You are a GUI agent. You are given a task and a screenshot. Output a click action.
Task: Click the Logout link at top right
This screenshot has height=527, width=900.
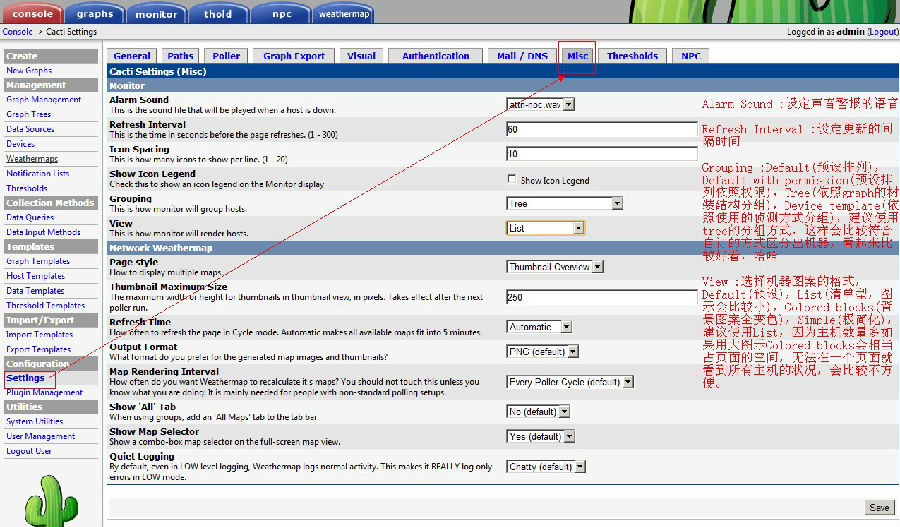pos(883,32)
